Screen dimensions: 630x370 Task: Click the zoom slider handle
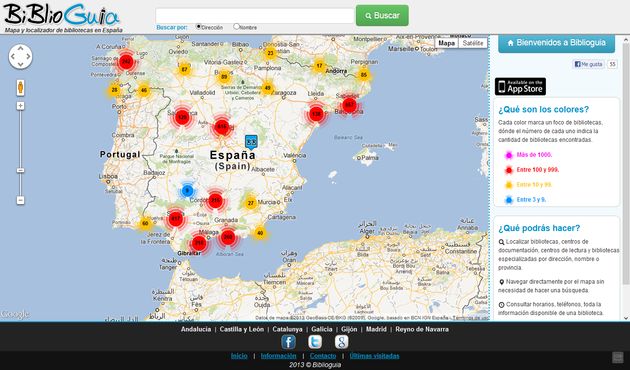coord(20,170)
